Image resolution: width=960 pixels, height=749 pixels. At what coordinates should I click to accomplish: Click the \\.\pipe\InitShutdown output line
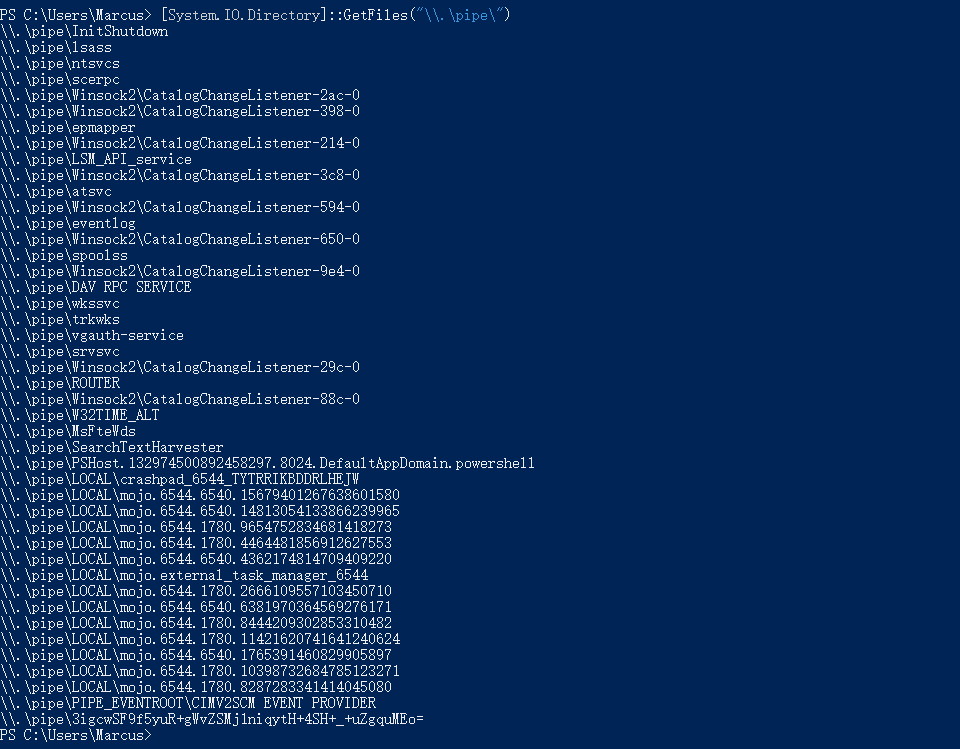coord(84,31)
